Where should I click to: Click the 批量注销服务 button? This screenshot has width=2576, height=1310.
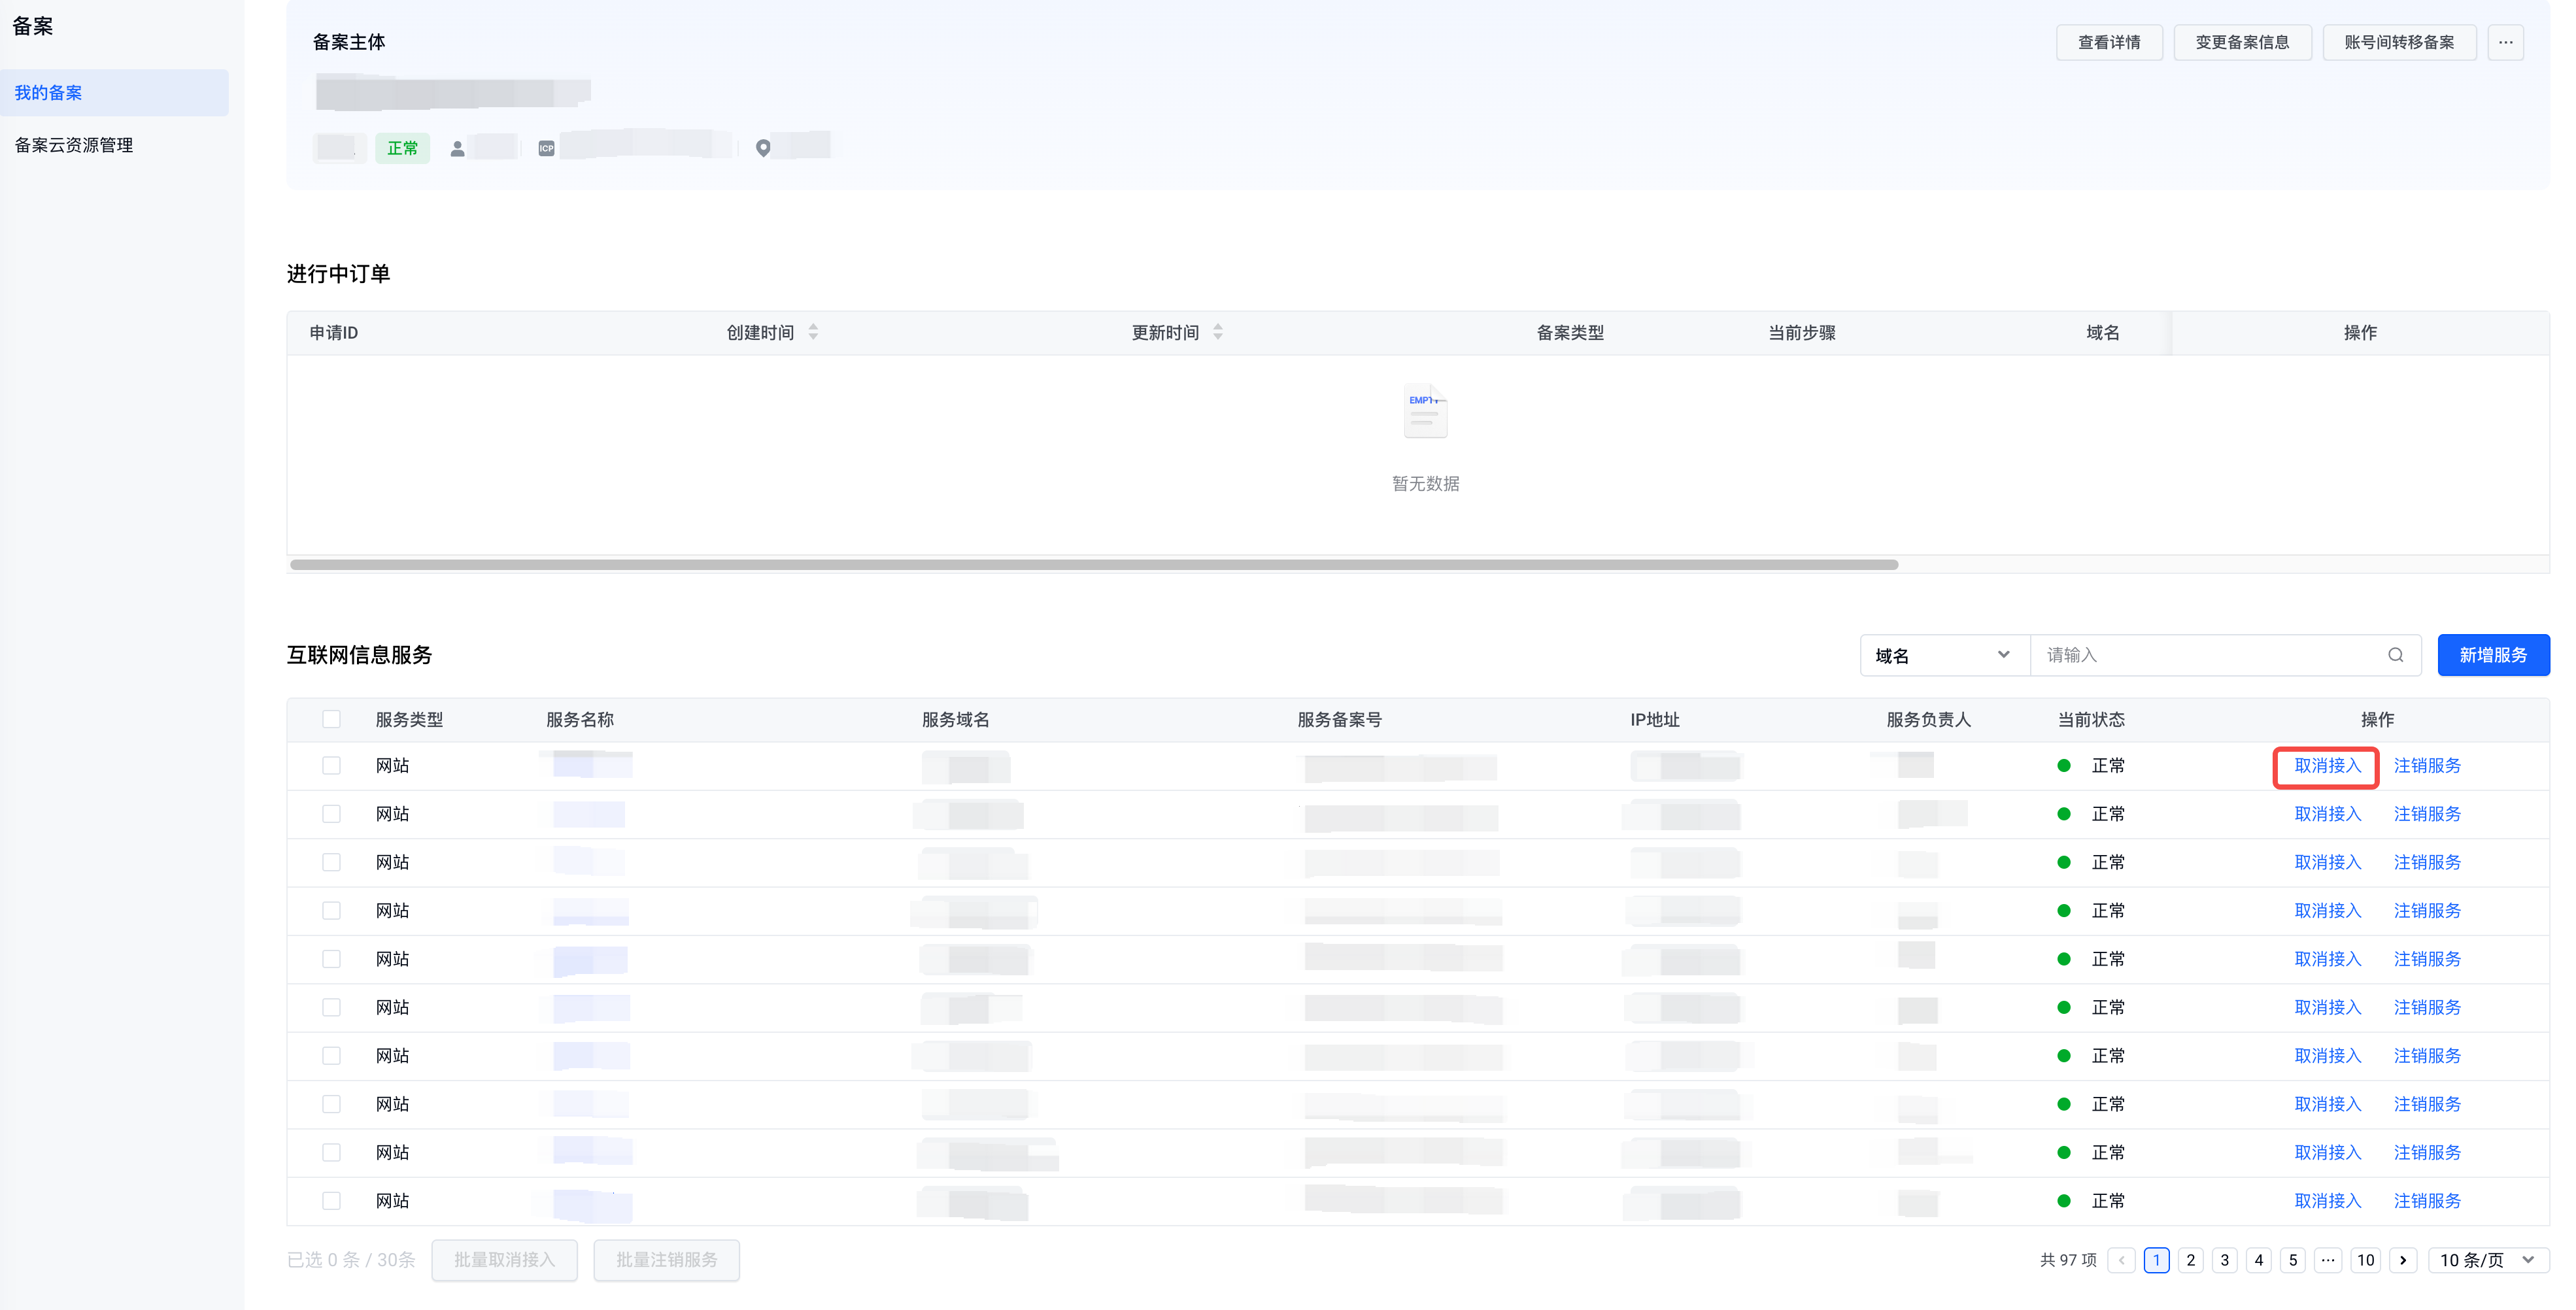(666, 1260)
